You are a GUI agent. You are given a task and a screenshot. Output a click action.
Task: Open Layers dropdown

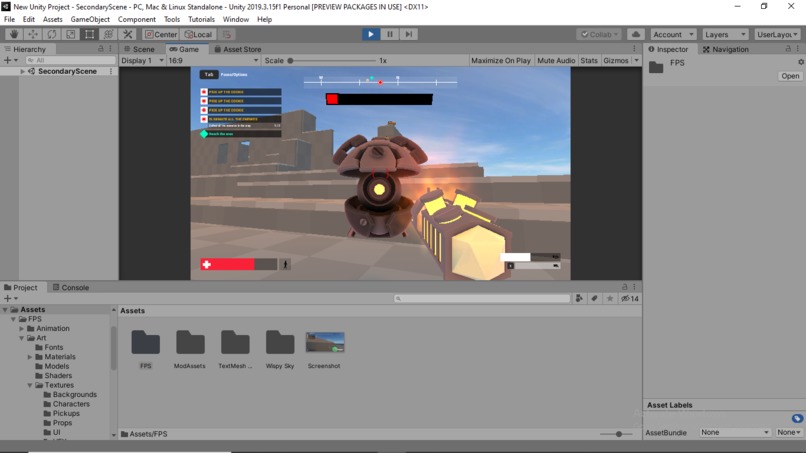click(725, 34)
